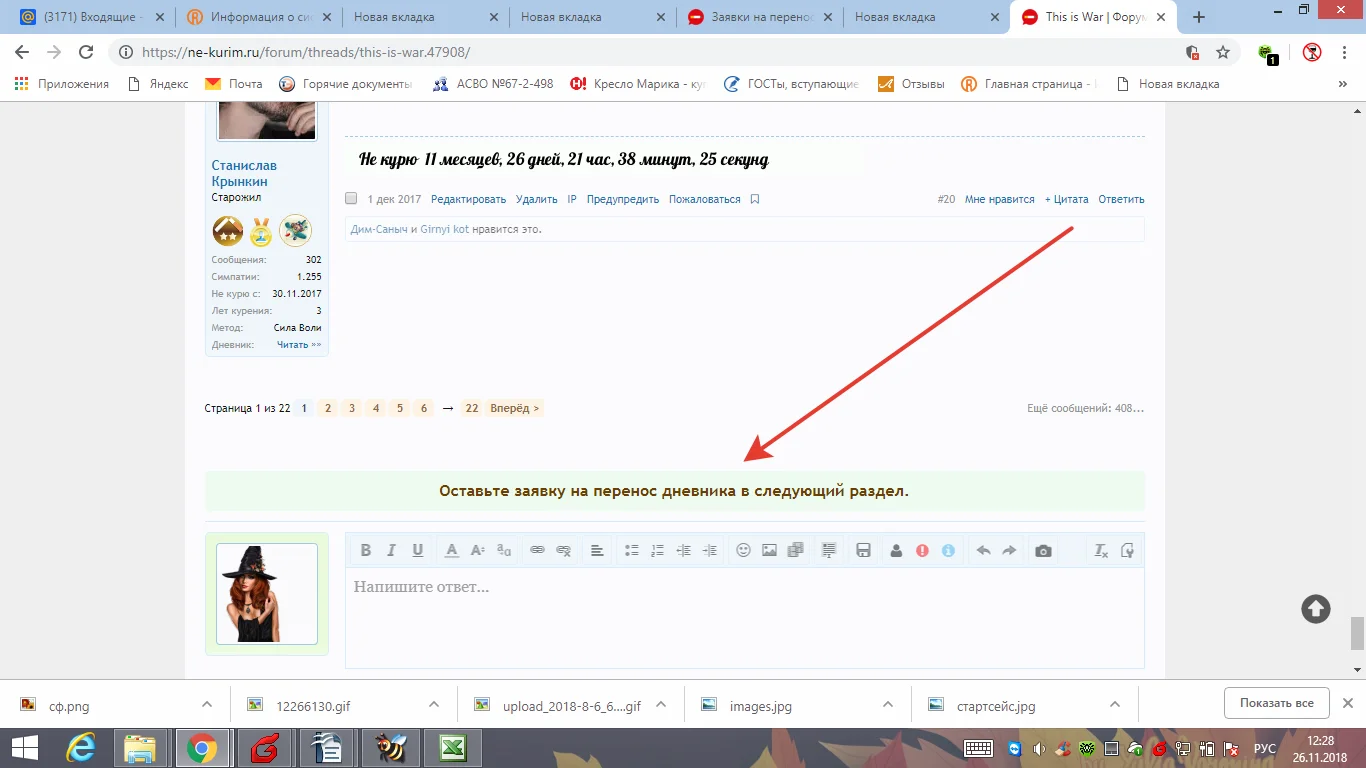Show more bookmarks with the chevron
The height and width of the screenshot is (768, 1366).
coord(1343,84)
